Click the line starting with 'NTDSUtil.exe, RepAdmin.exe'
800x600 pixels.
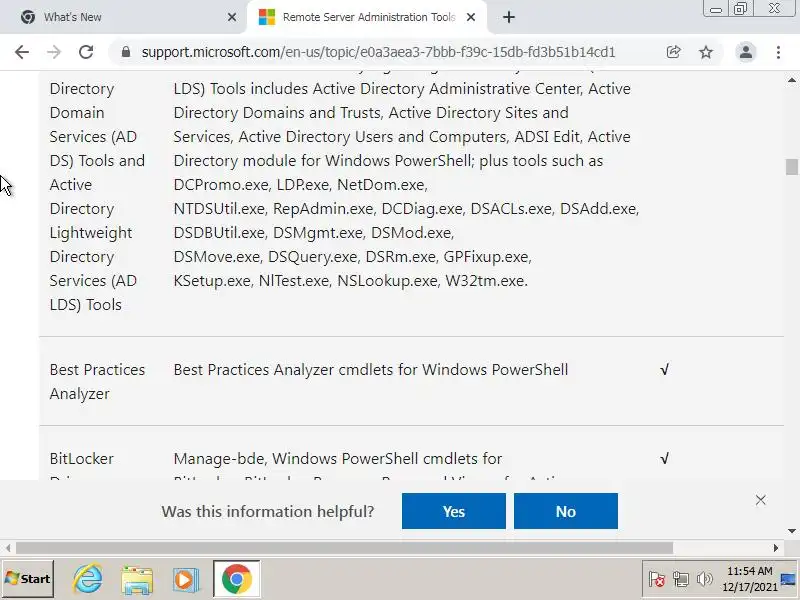406,209
